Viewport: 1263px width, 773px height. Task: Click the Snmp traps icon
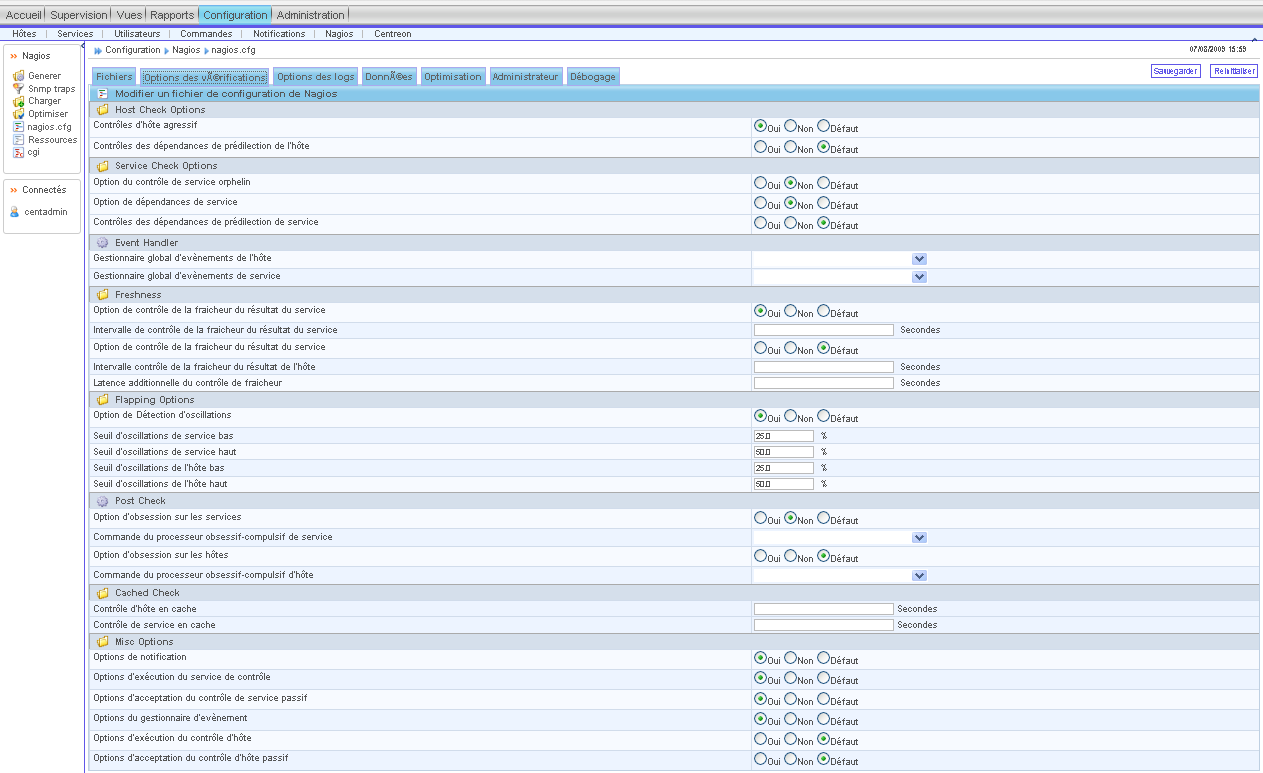point(18,89)
